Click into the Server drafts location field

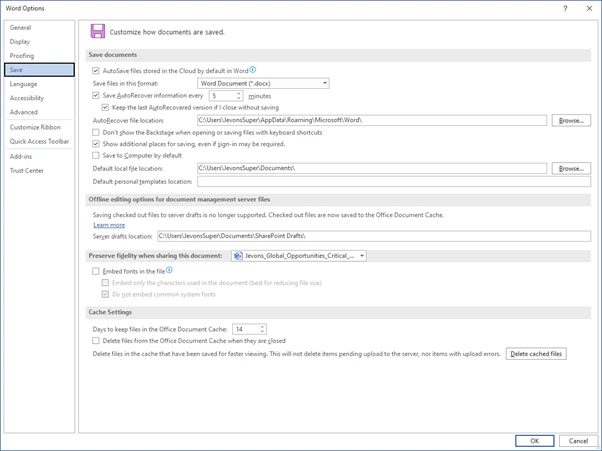pos(374,236)
